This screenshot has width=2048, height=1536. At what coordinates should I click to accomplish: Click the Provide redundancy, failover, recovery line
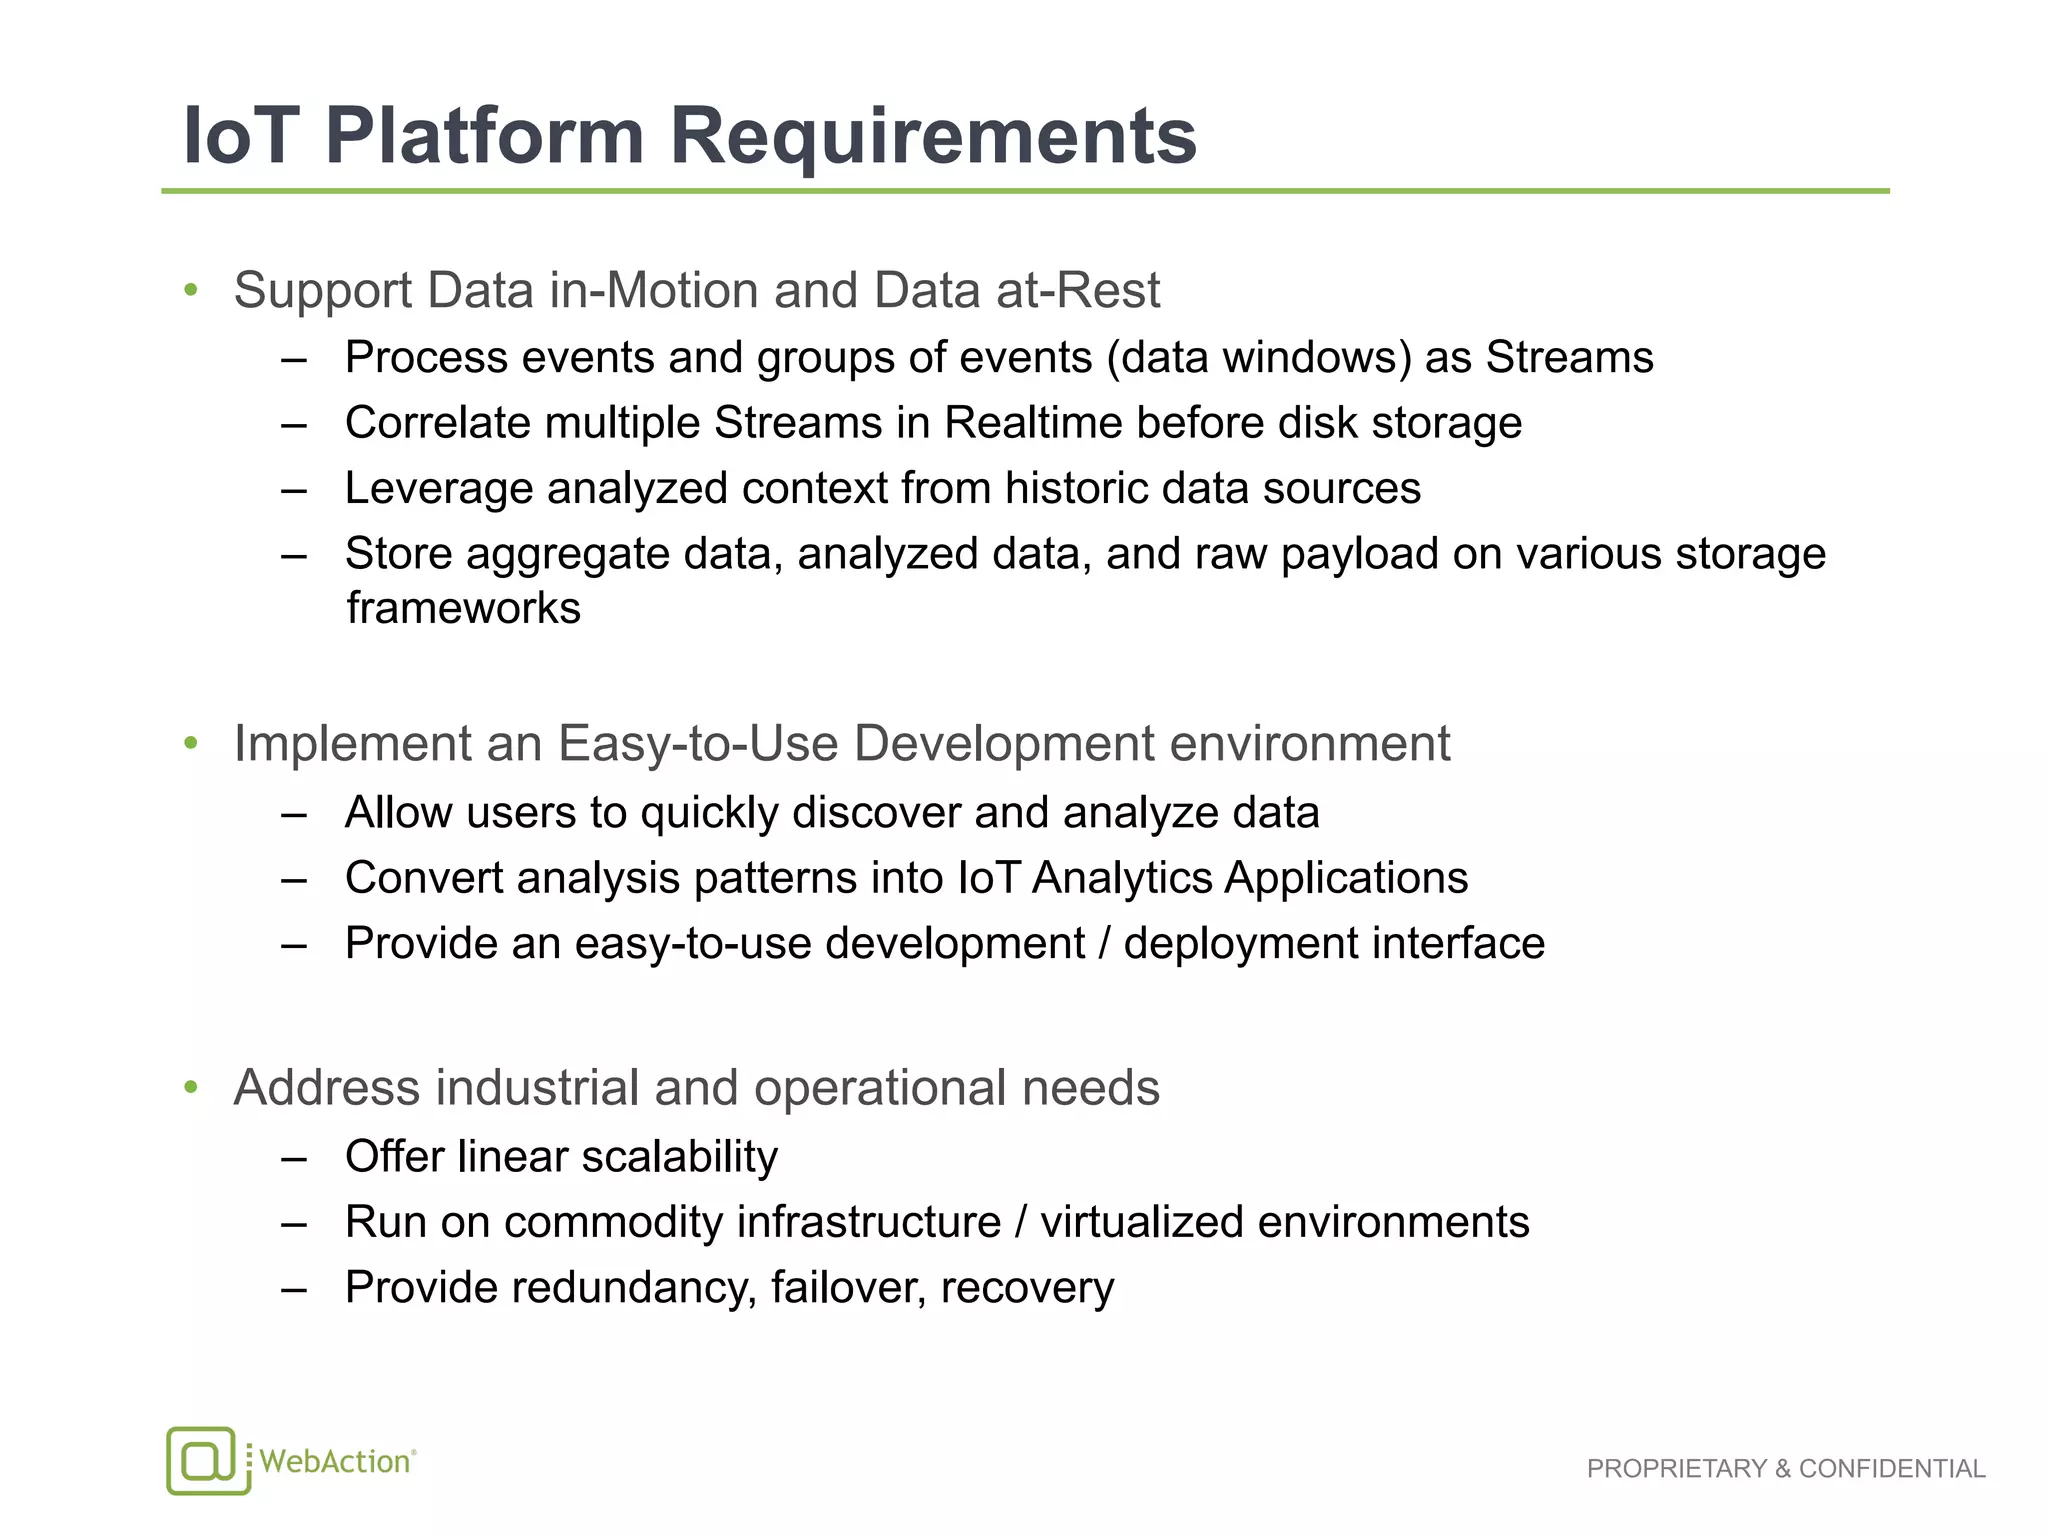tap(728, 1288)
